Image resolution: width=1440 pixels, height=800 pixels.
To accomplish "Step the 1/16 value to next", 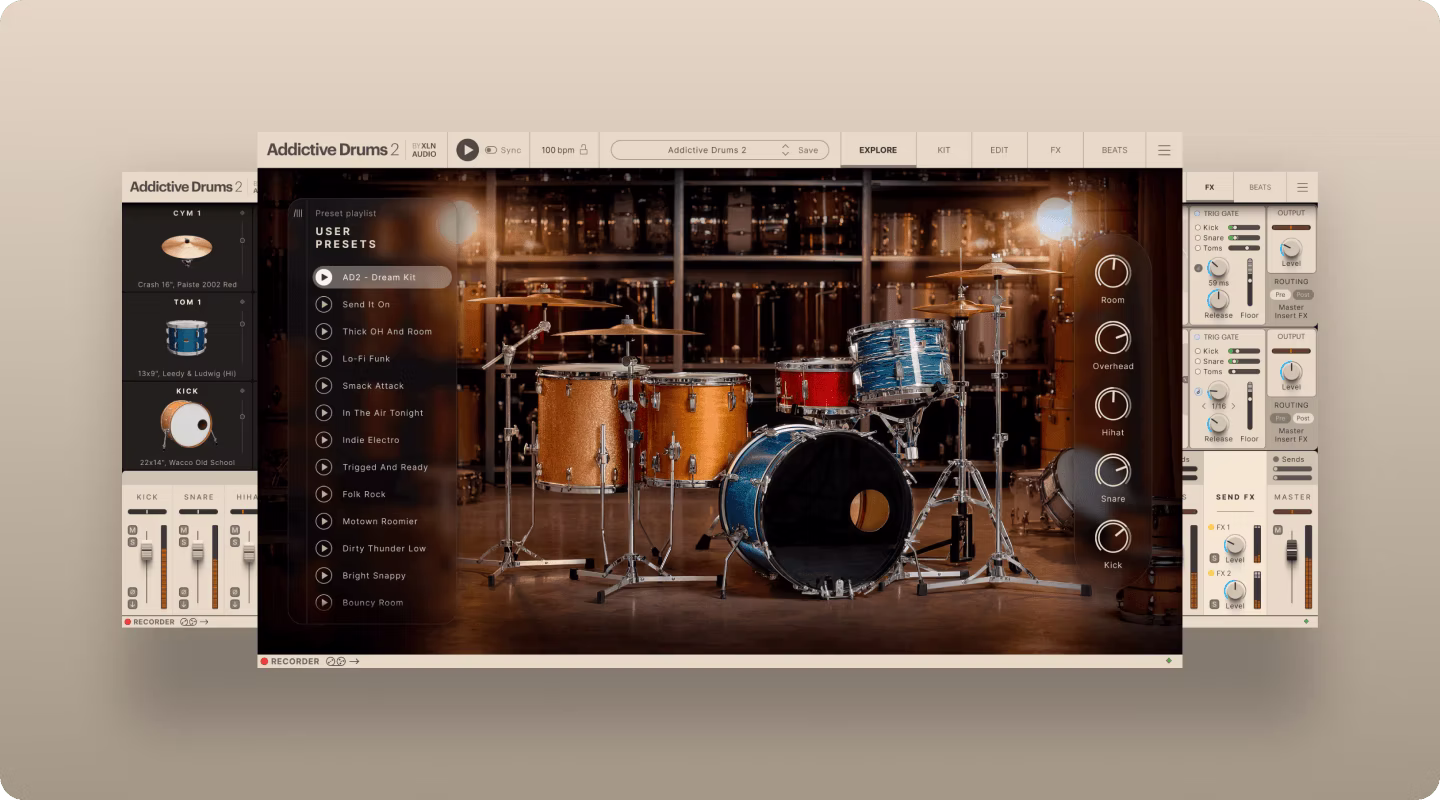I will click(1233, 406).
